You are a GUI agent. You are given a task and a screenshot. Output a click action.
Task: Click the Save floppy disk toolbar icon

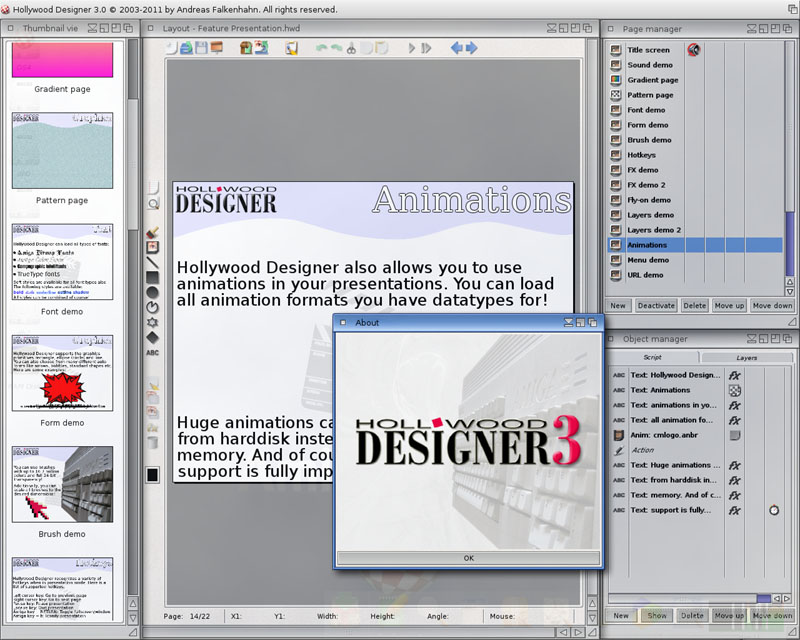(x=202, y=48)
